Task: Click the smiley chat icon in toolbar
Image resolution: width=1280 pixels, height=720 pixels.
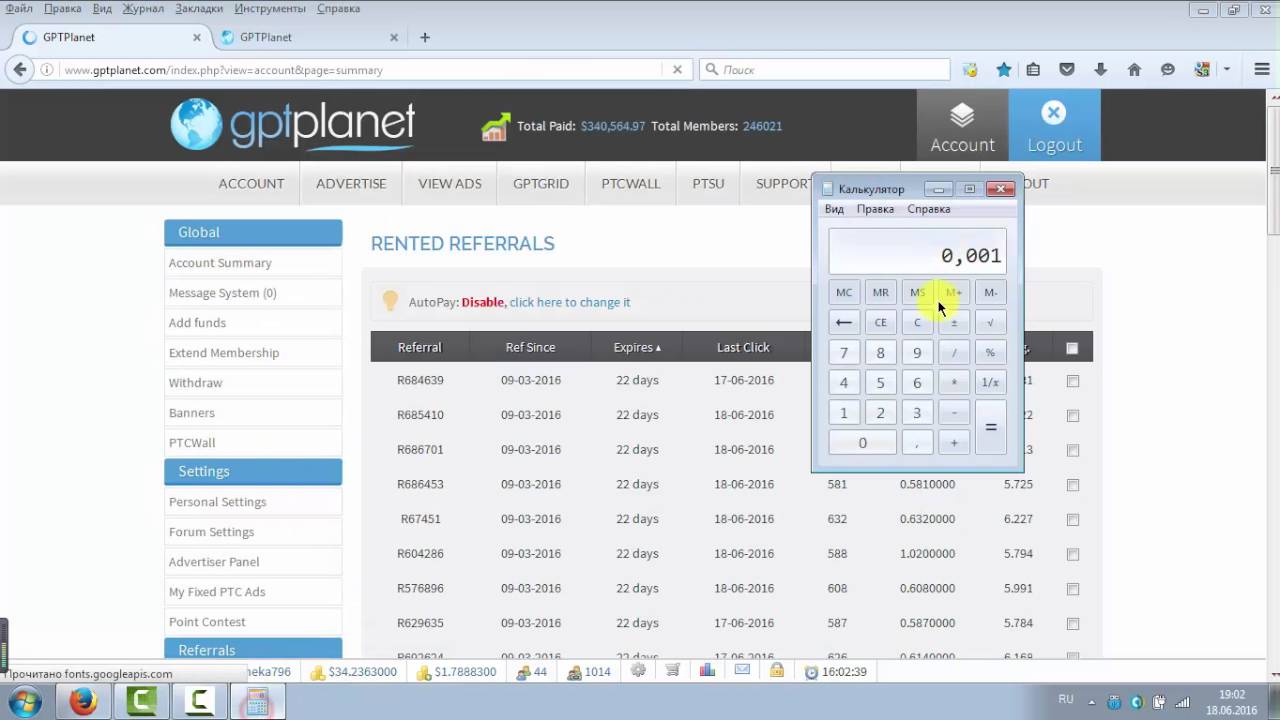Action: click(1167, 70)
